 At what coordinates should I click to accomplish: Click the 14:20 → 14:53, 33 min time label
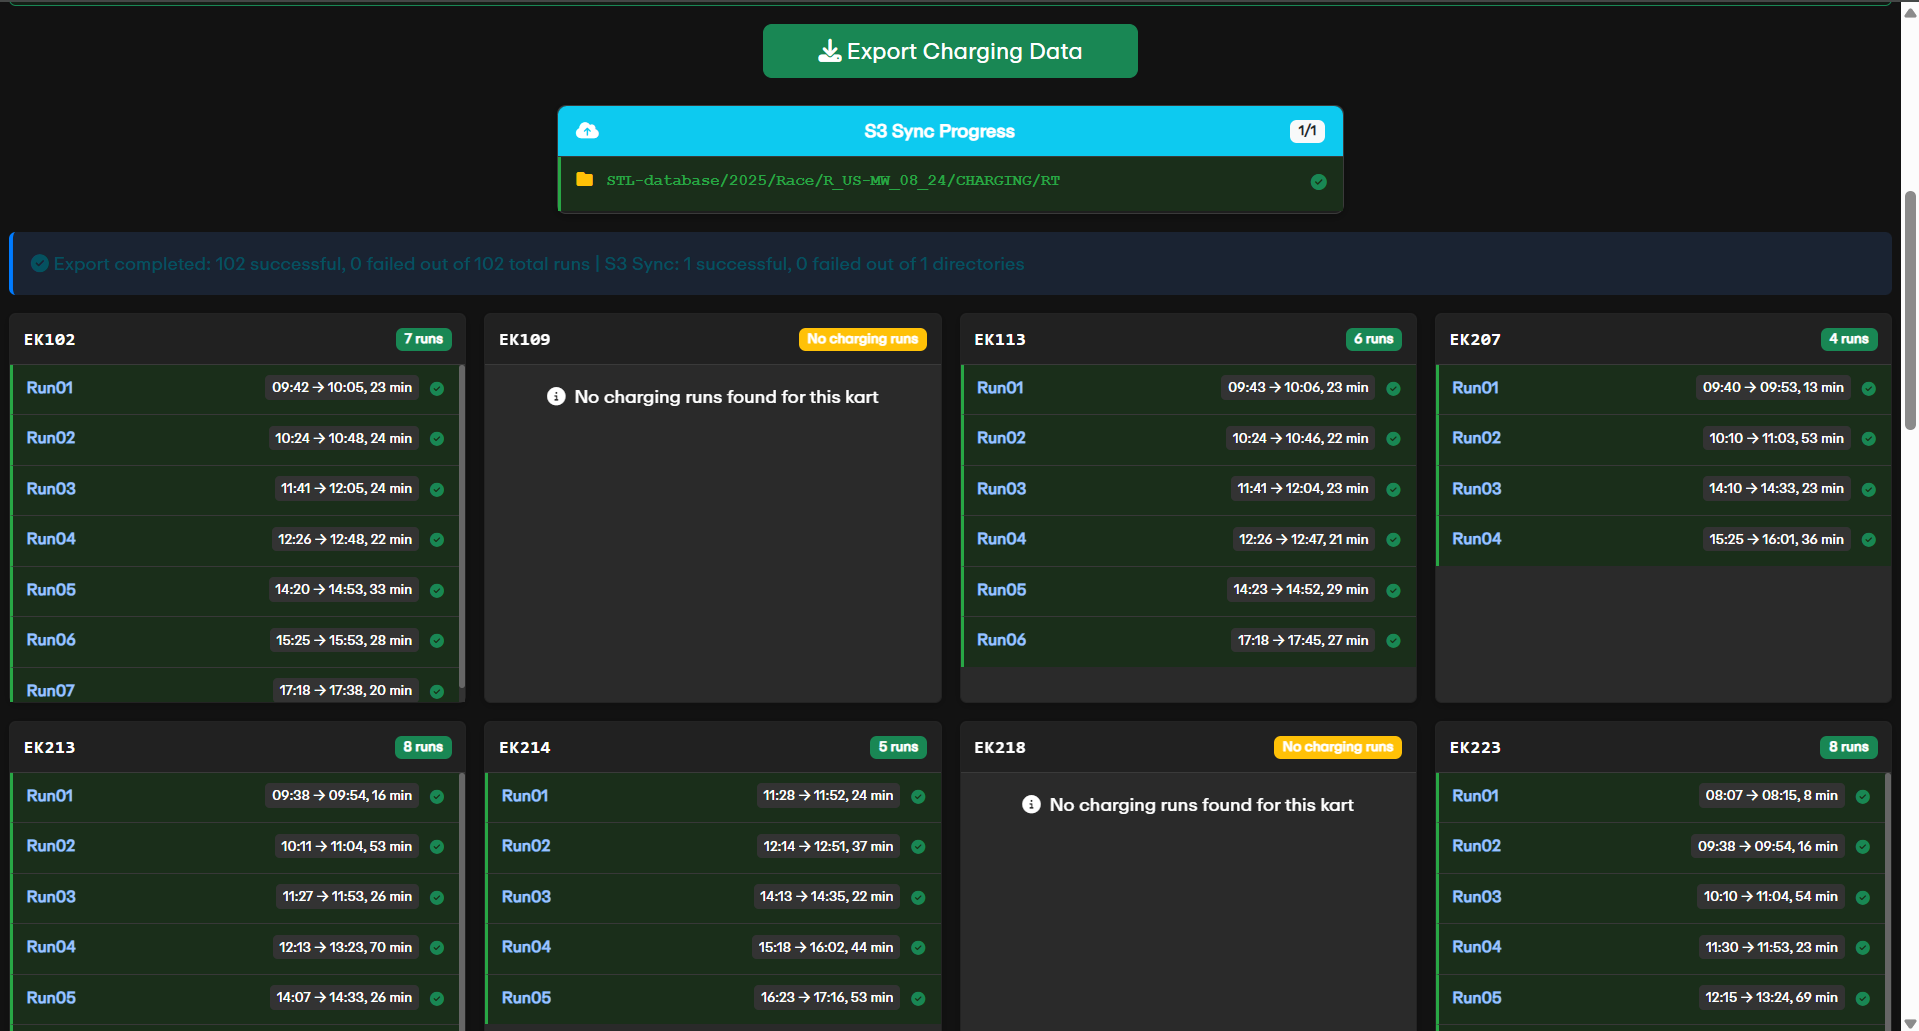(x=344, y=590)
